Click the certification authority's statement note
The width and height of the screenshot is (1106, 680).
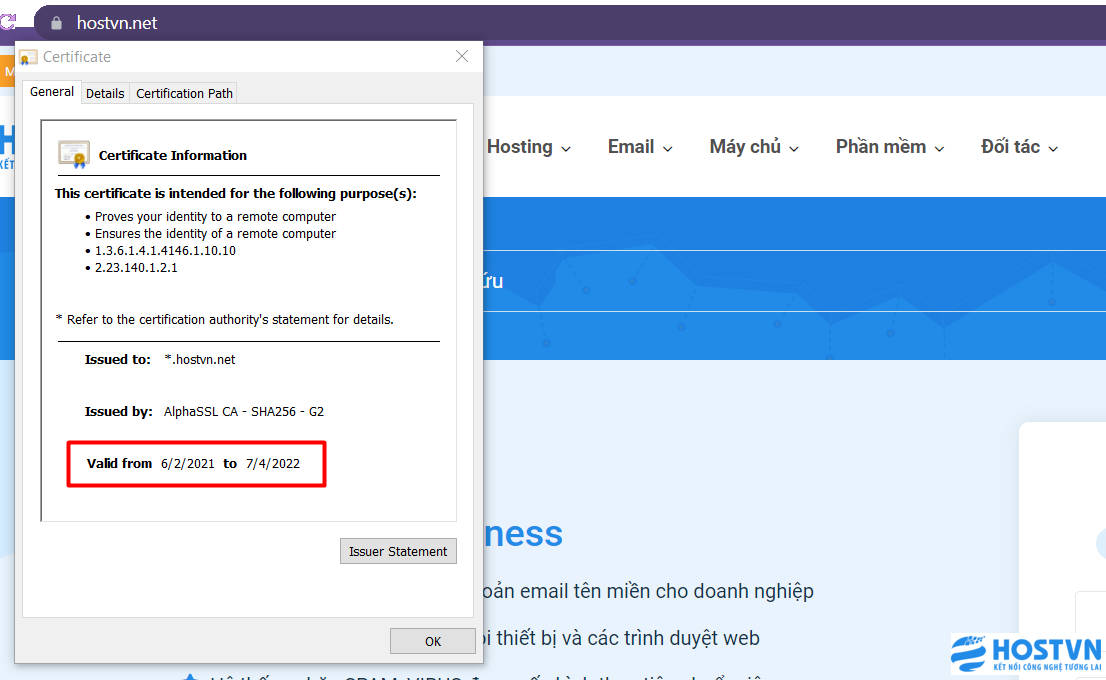click(x=224, y=320)
